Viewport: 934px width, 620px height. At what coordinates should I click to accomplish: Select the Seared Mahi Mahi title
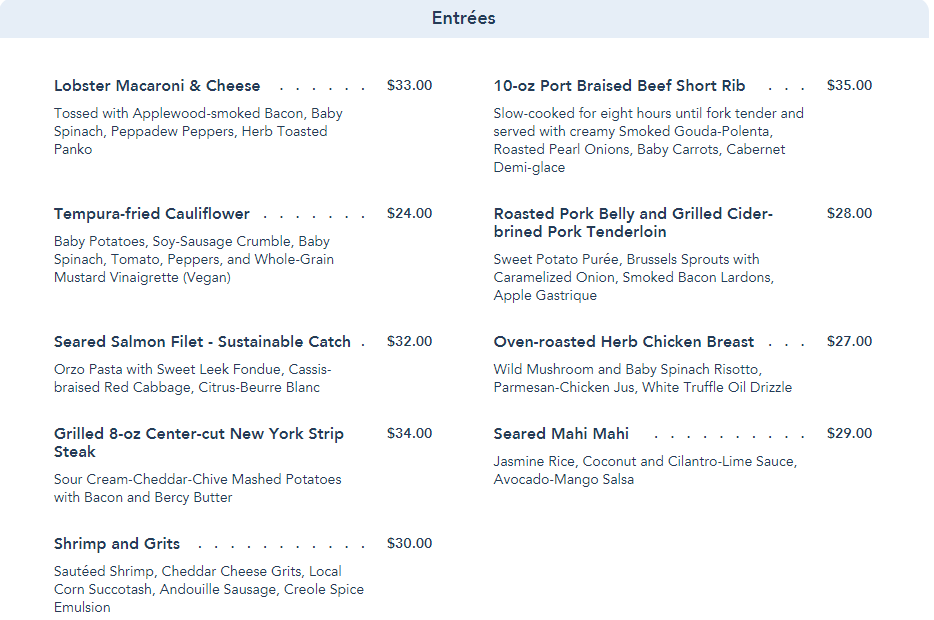point(561,434)
